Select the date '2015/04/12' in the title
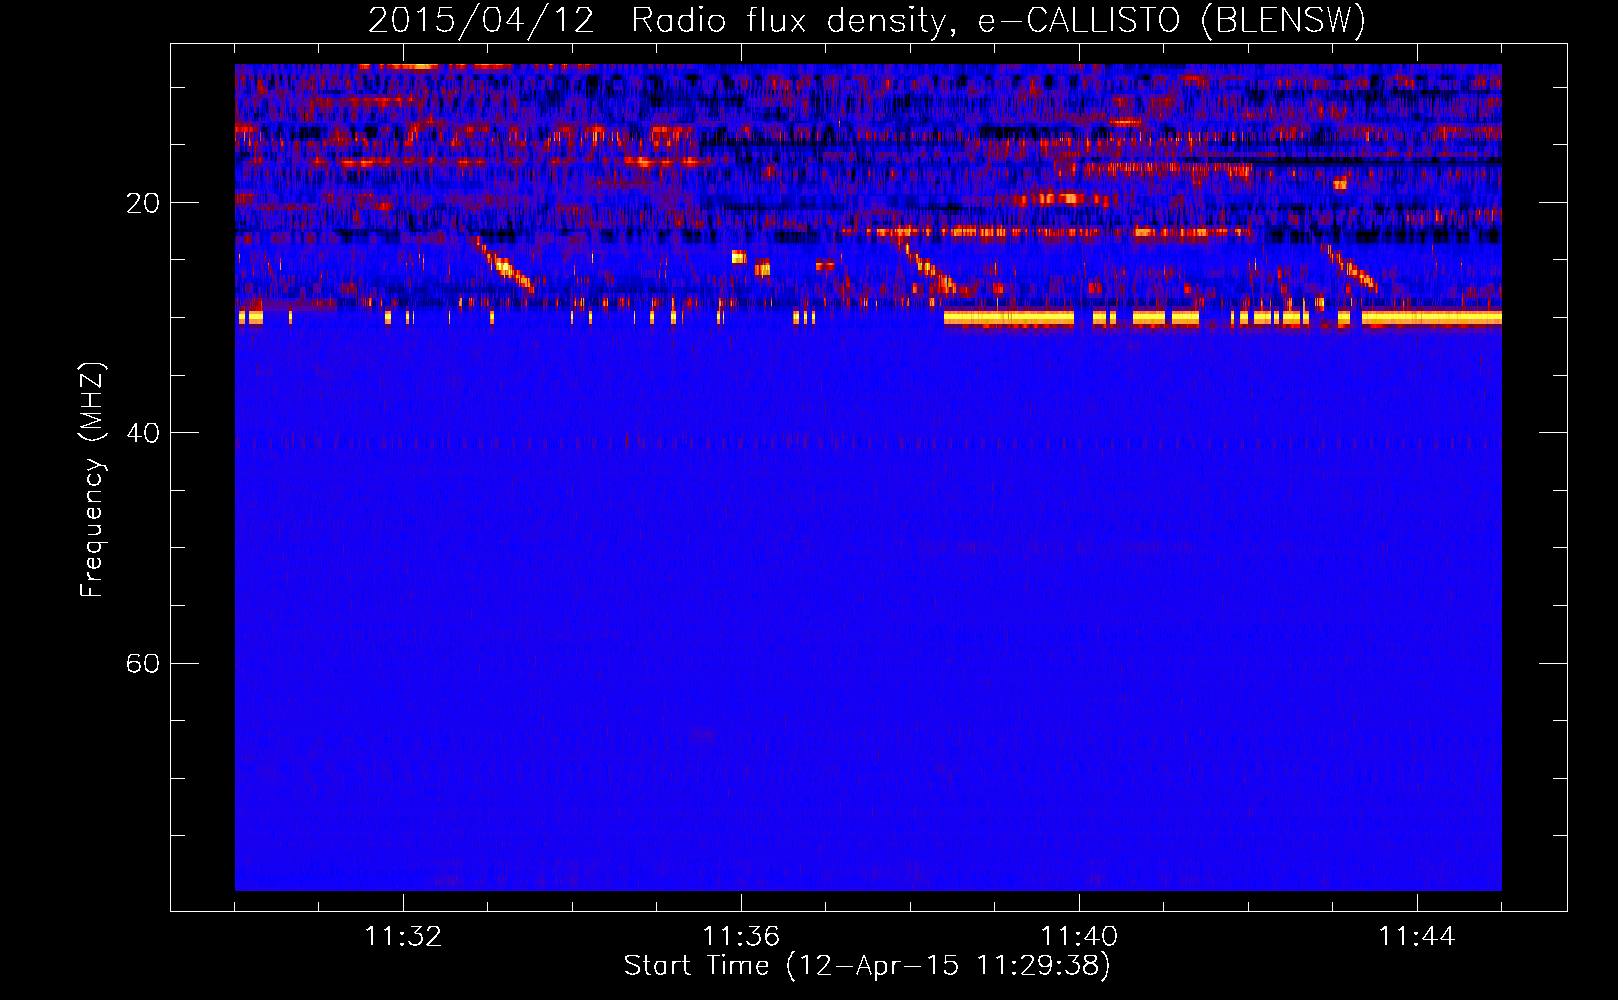 pyautogui.click(x=482, y=21)
